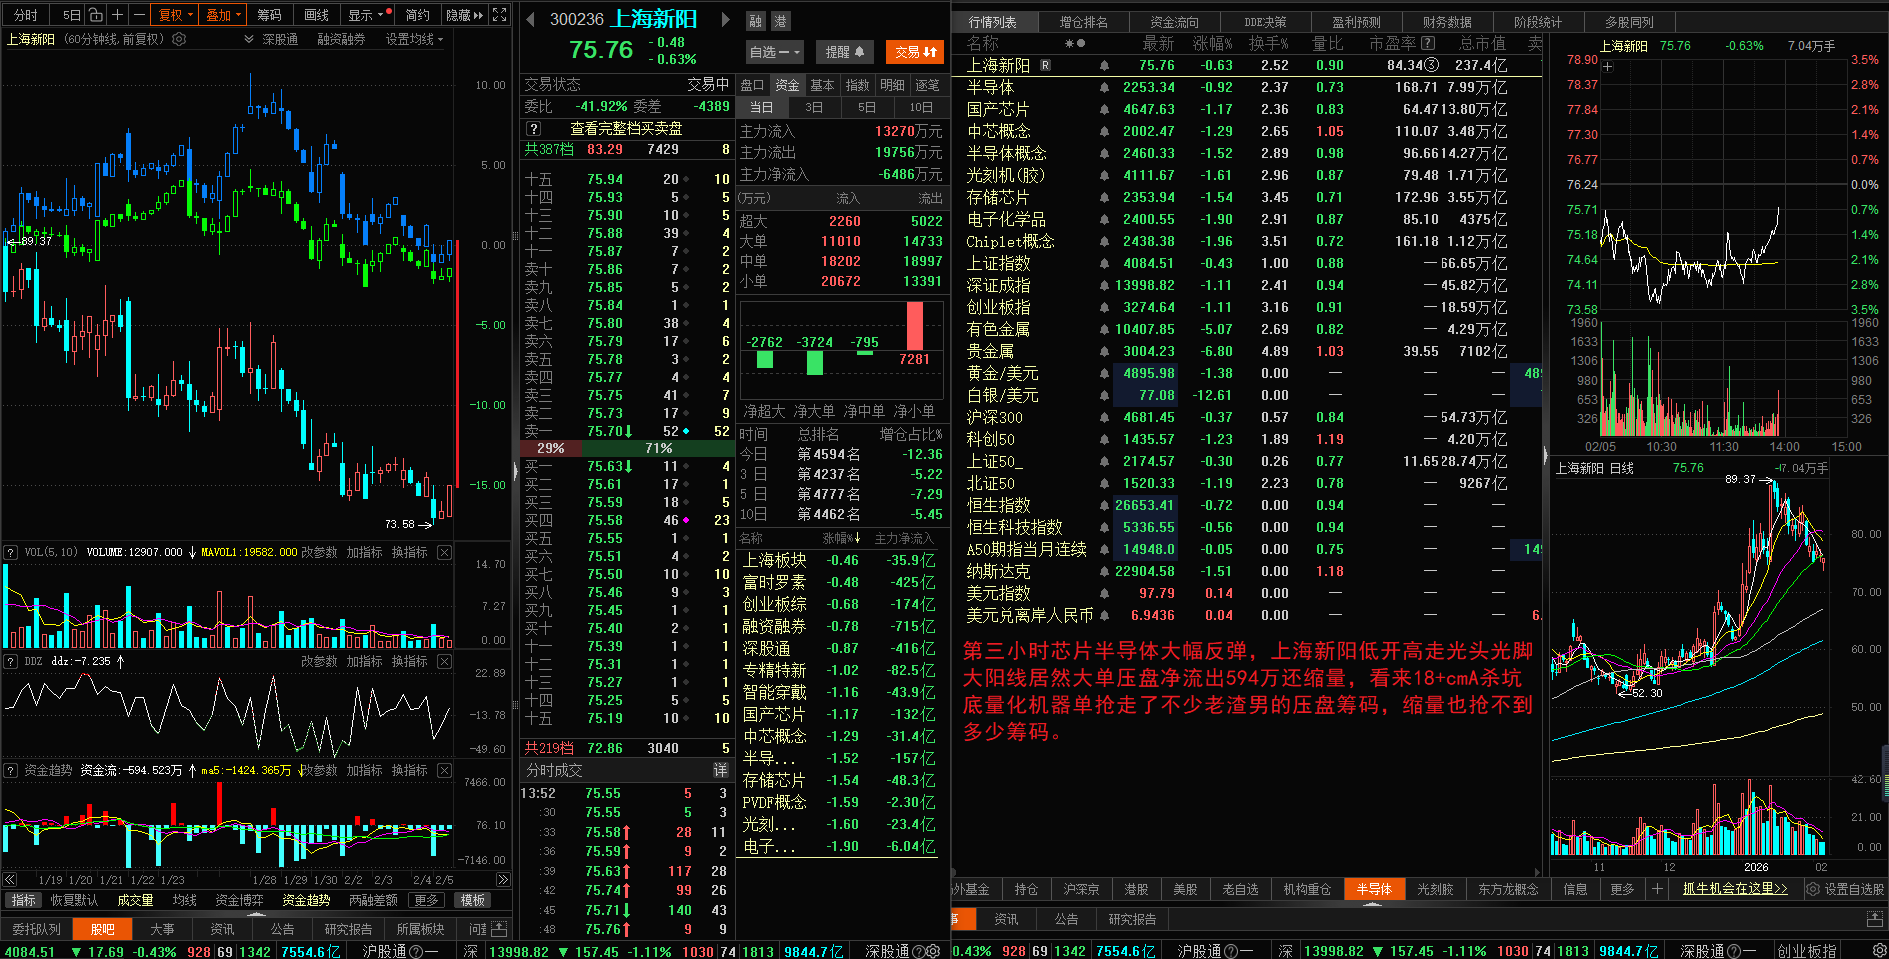Toggle 简约 simple mode
This screenshot has width=1889, height=959.
pos(417,15)
